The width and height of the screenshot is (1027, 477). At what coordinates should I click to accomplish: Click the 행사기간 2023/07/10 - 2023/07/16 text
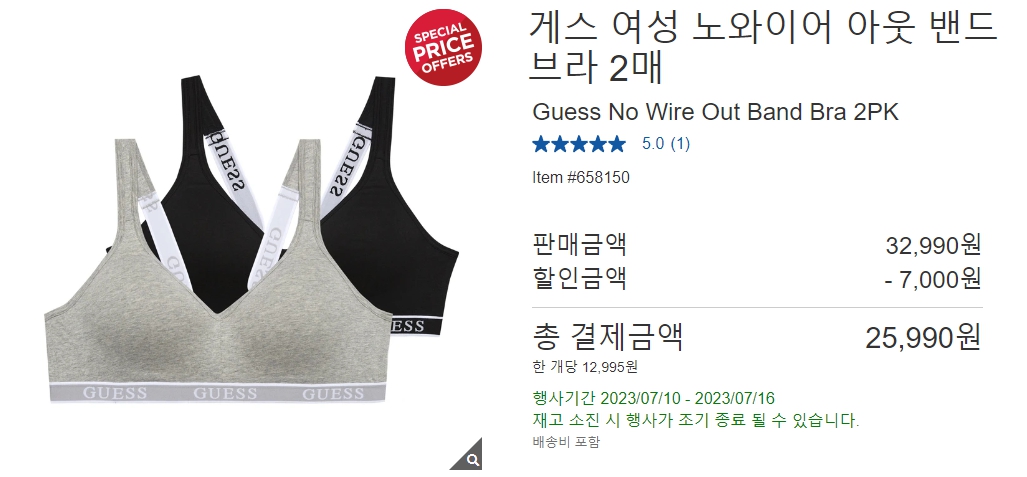click(654, 398)
